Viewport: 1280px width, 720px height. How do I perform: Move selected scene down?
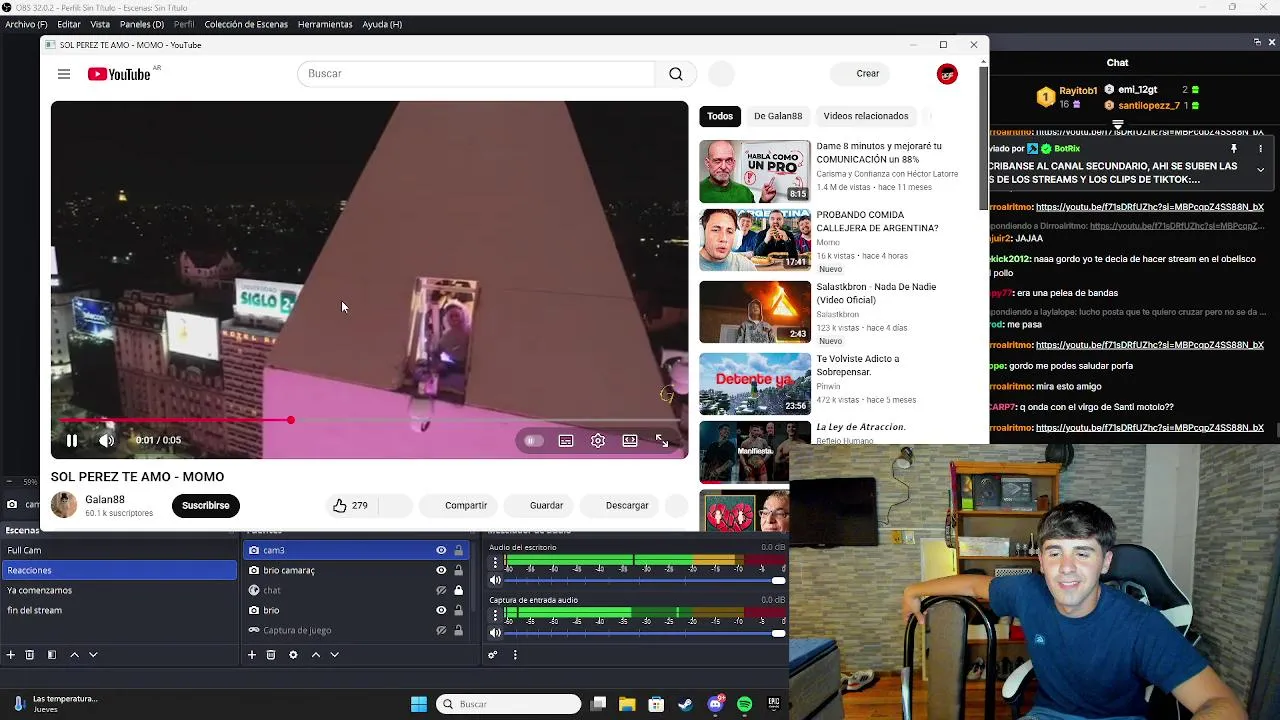[x=93, y=655]
